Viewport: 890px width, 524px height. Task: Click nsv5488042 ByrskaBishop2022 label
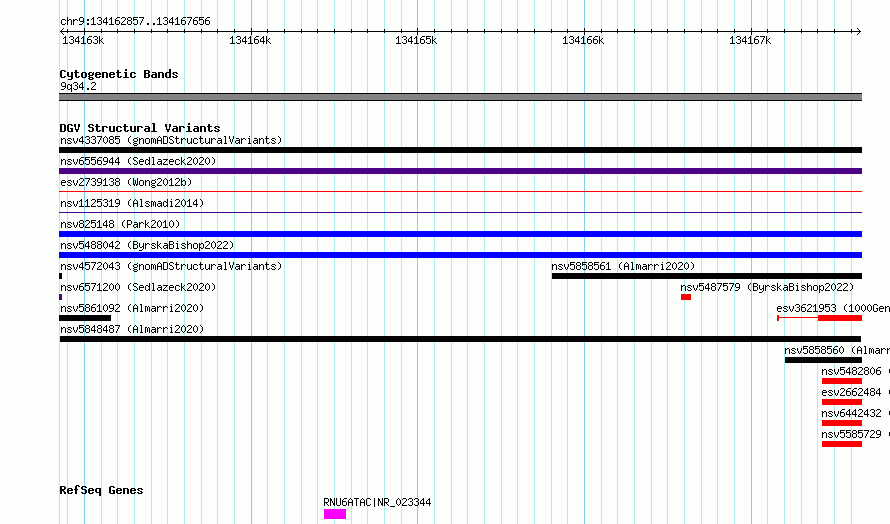pos(147,245)
